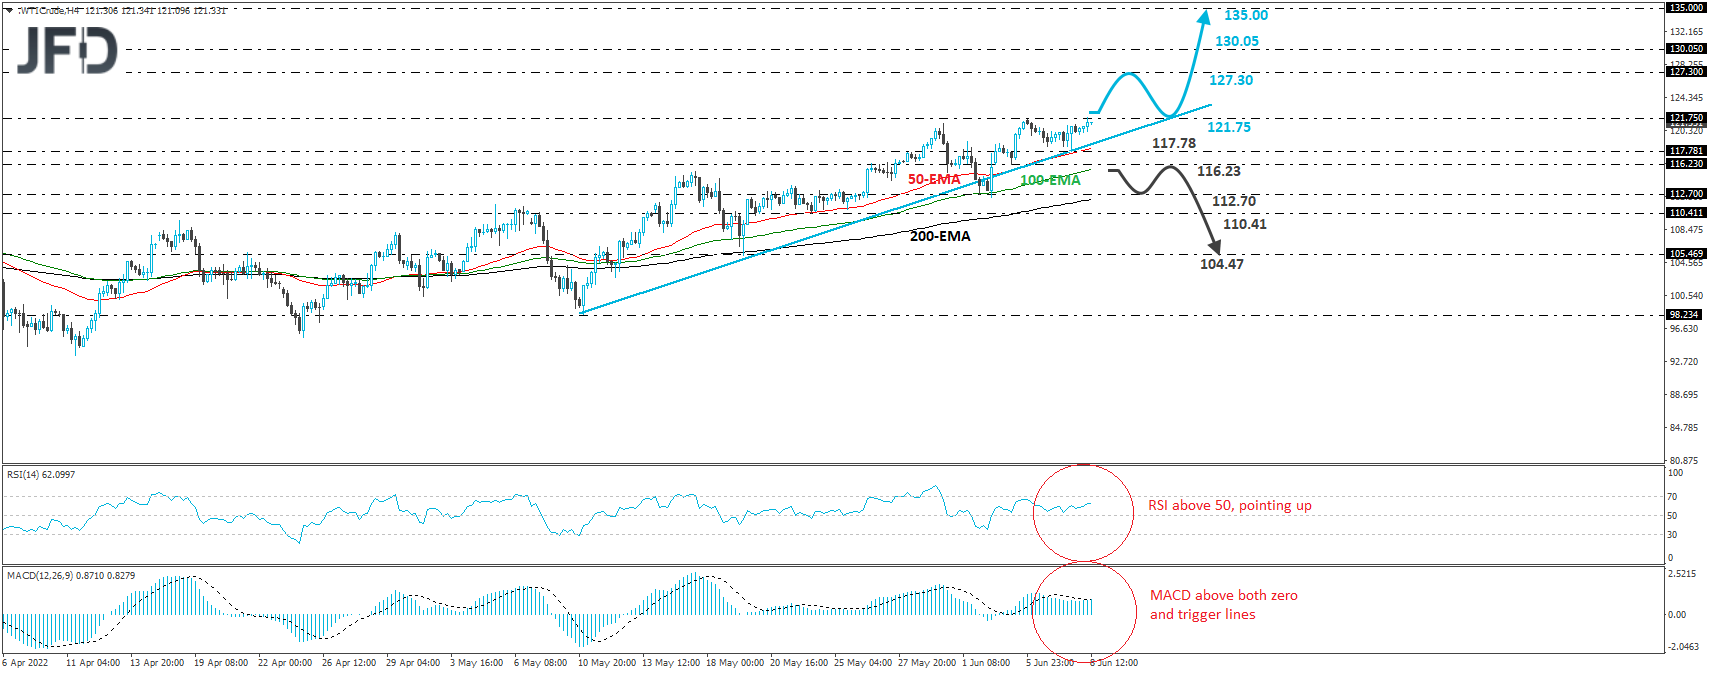1710x674 pixels.
Task: Click the 104.47 downside target label
Action: click(1222, 264)
